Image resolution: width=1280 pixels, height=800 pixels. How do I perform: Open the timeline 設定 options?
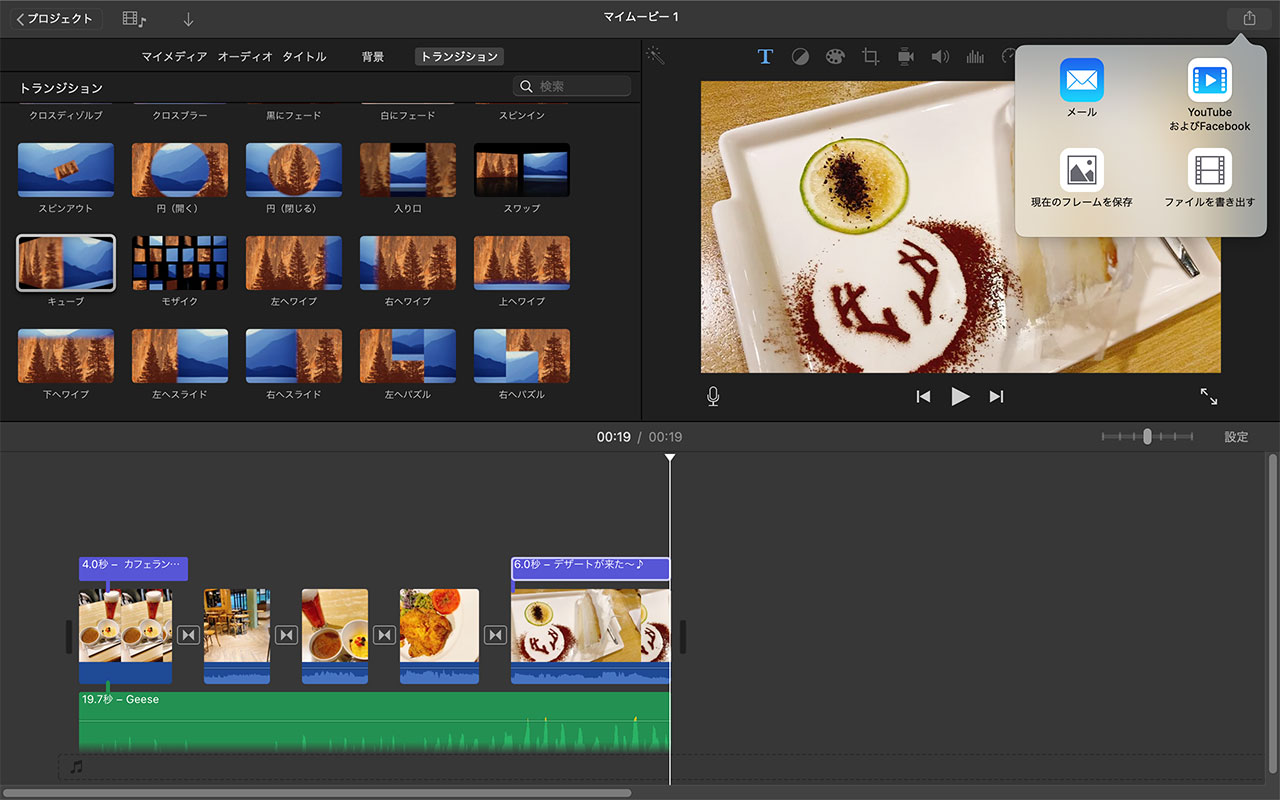pos(1236,437)
